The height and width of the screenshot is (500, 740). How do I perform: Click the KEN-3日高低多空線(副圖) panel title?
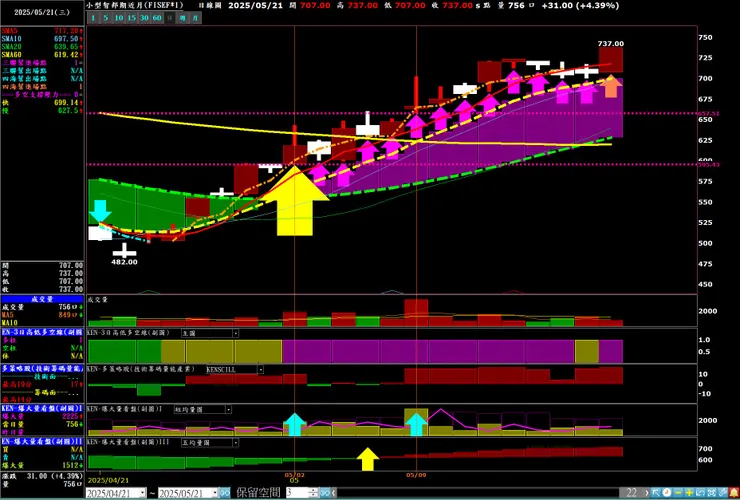pos(129,333)
